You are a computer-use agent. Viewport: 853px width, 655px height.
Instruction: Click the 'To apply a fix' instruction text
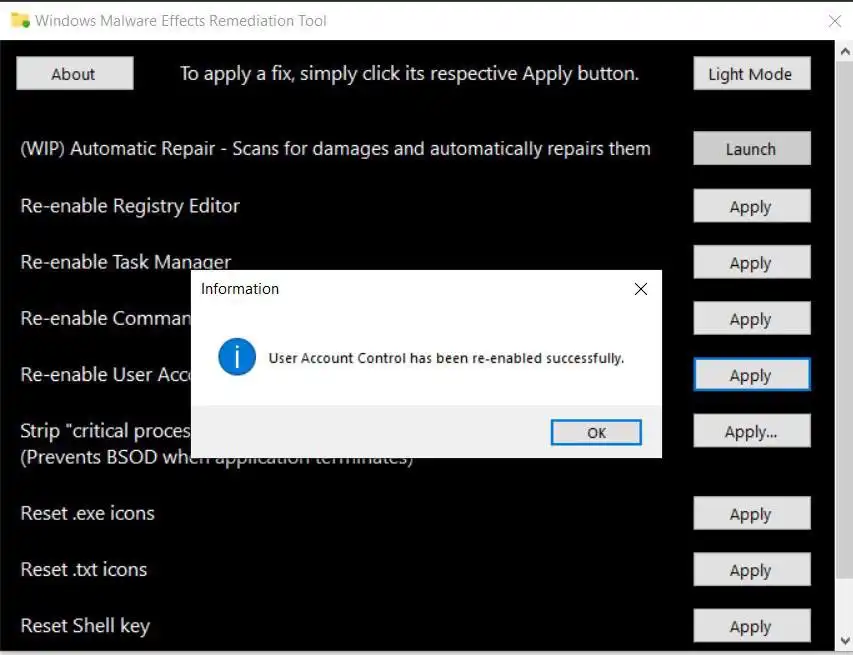410,73
